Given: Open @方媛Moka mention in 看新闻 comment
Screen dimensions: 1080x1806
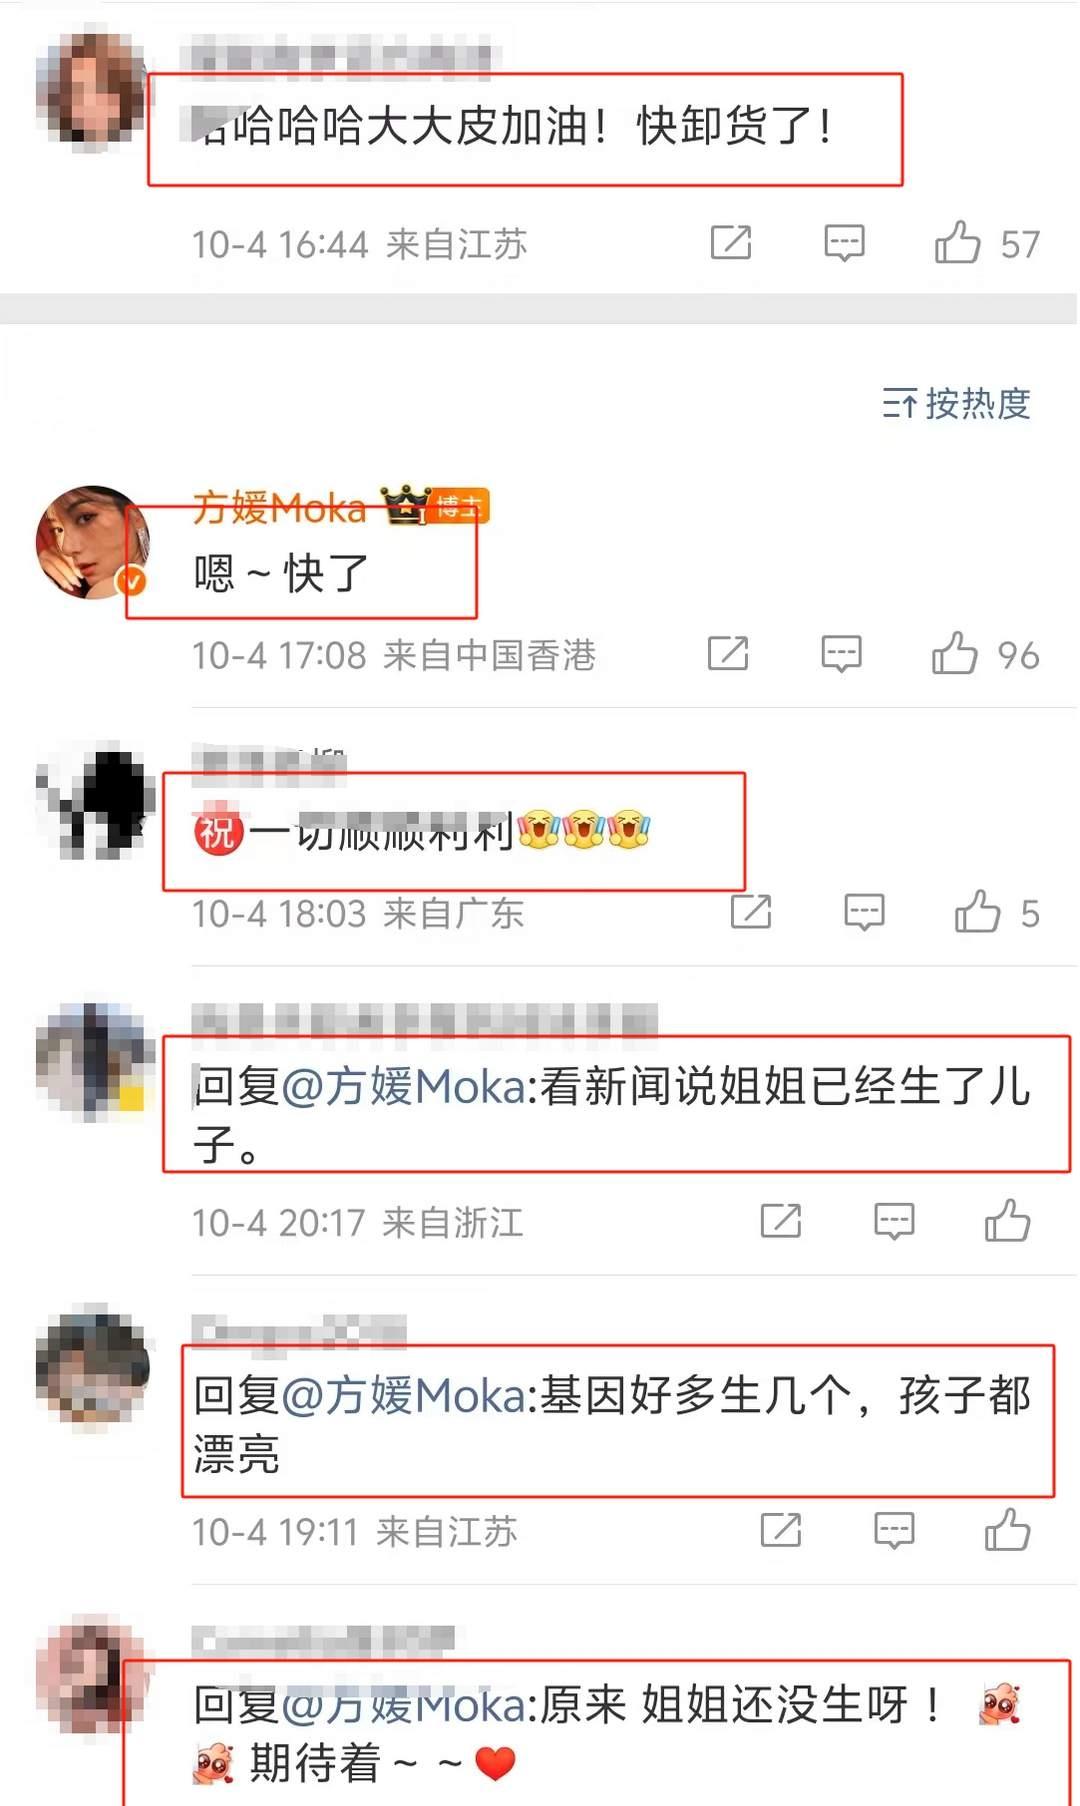Looking at the screenshot, I should [404, 1086].
